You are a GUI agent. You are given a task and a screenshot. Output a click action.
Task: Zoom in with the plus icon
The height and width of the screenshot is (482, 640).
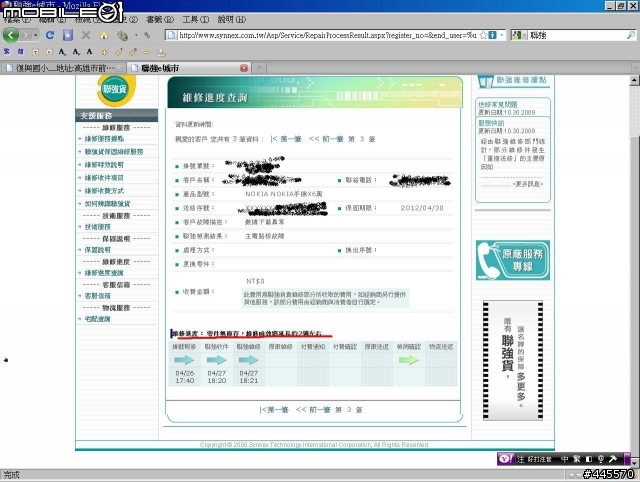[x=104, y=52]
